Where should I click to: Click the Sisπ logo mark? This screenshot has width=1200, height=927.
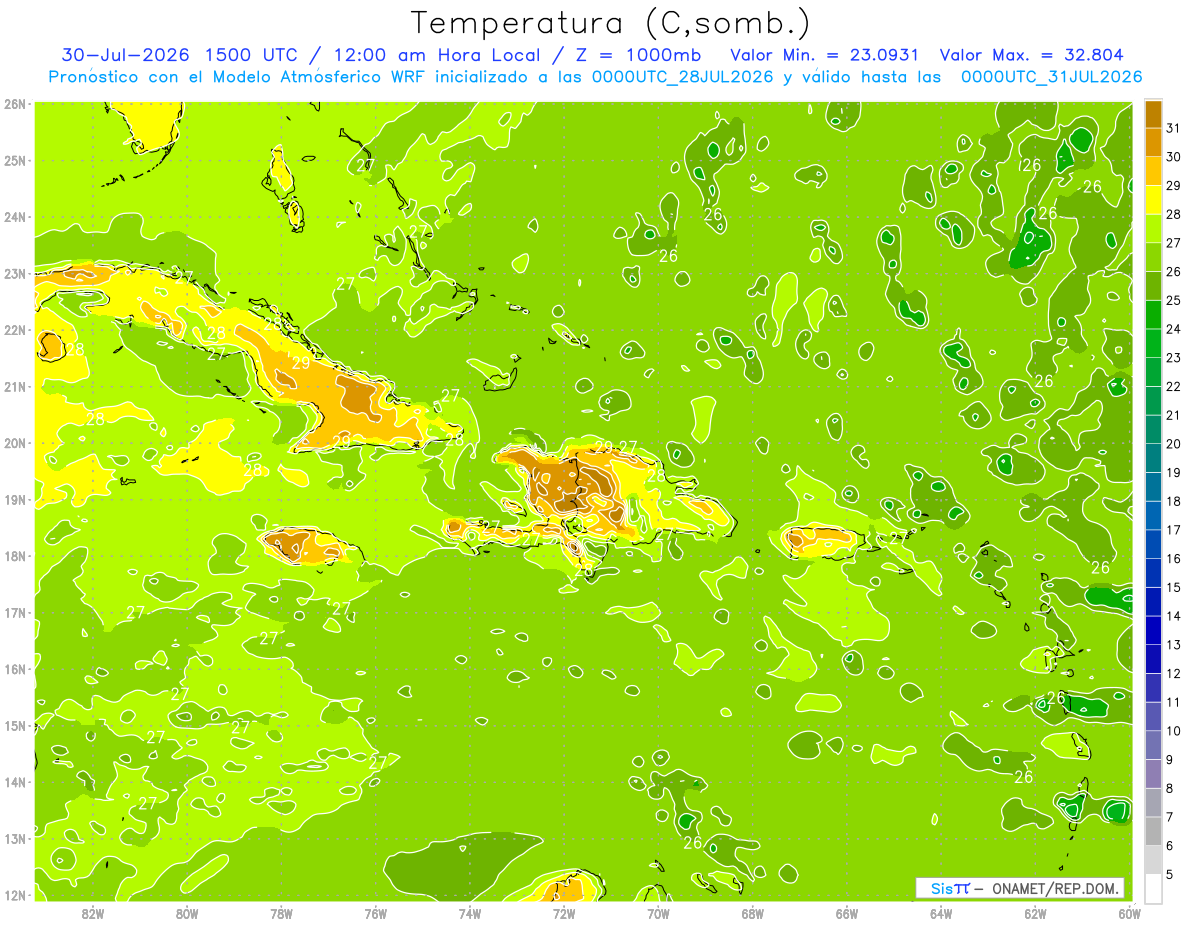tap(950, 888)
